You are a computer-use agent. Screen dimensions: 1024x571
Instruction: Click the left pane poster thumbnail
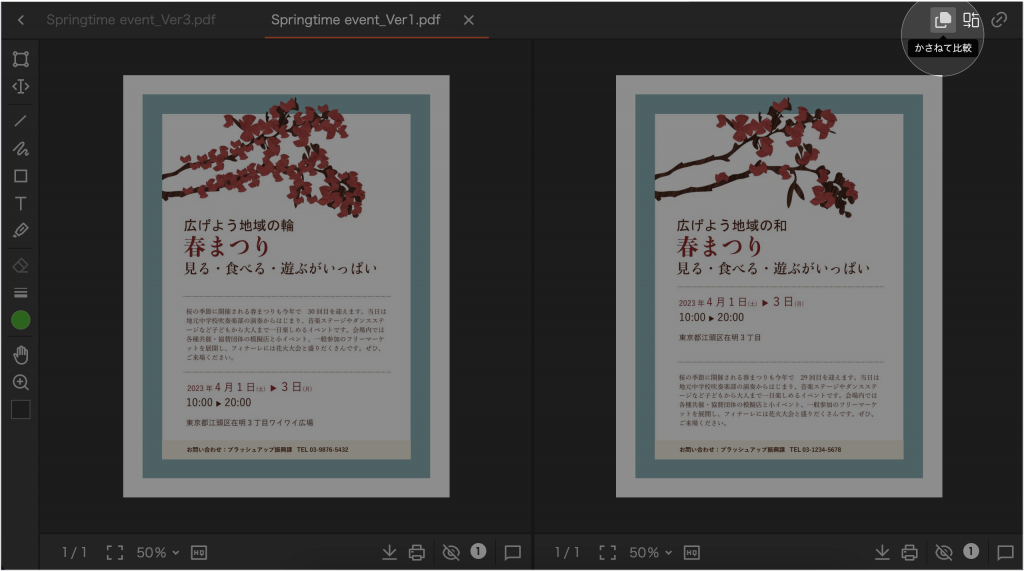[x=286, y=286]
